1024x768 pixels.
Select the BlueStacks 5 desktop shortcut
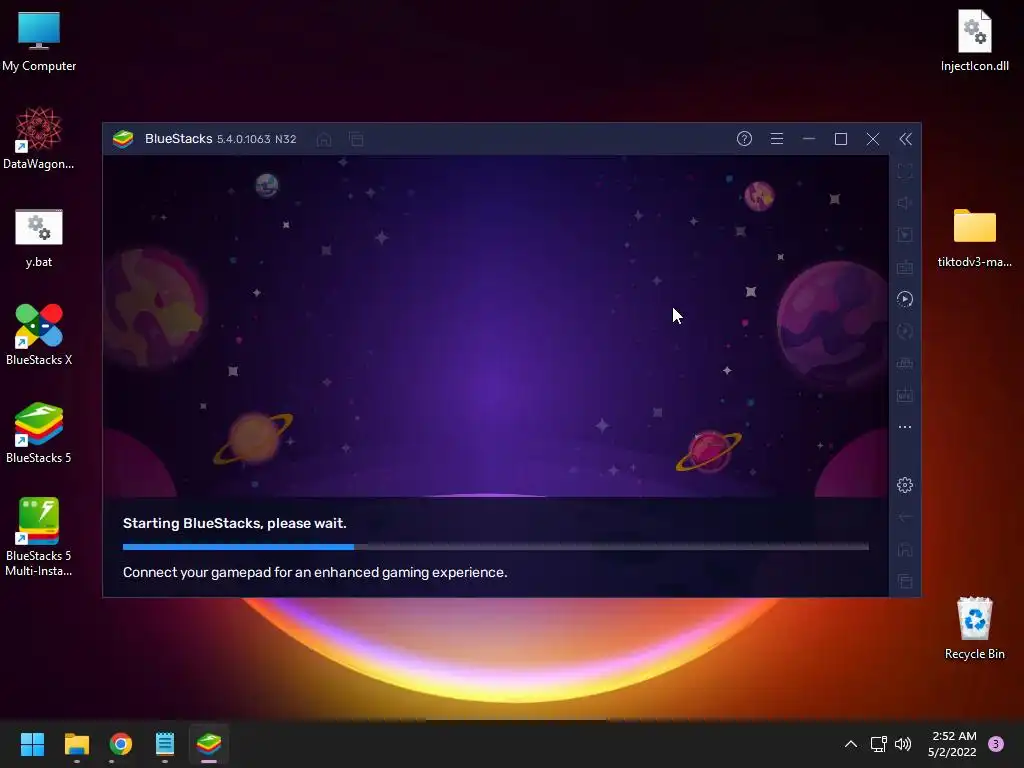pyautogui.click(x=39, y=433)
